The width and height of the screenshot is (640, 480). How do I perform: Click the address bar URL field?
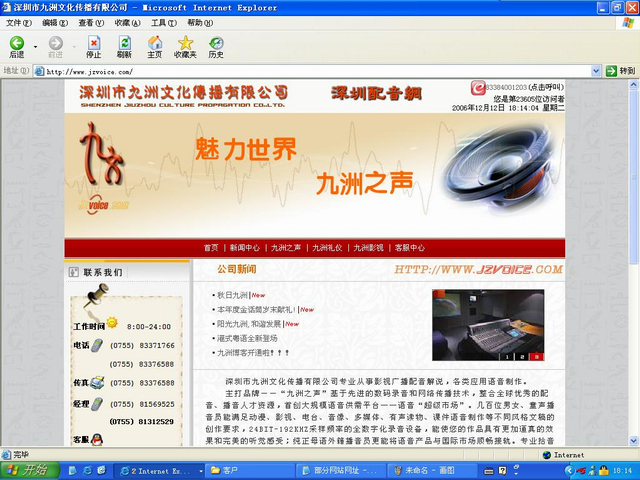(300, 71)
